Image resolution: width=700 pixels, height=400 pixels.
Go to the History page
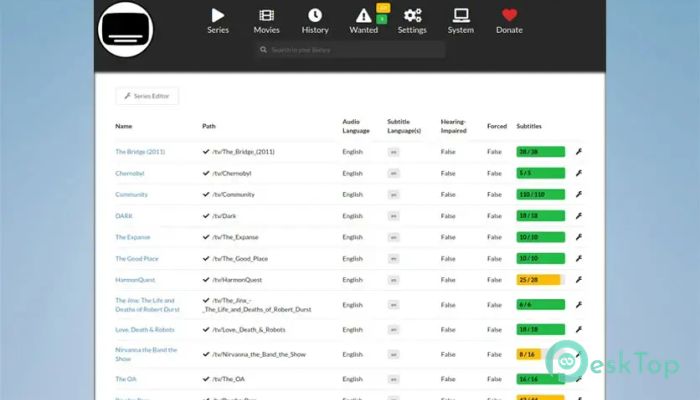[x=315, y=21]
